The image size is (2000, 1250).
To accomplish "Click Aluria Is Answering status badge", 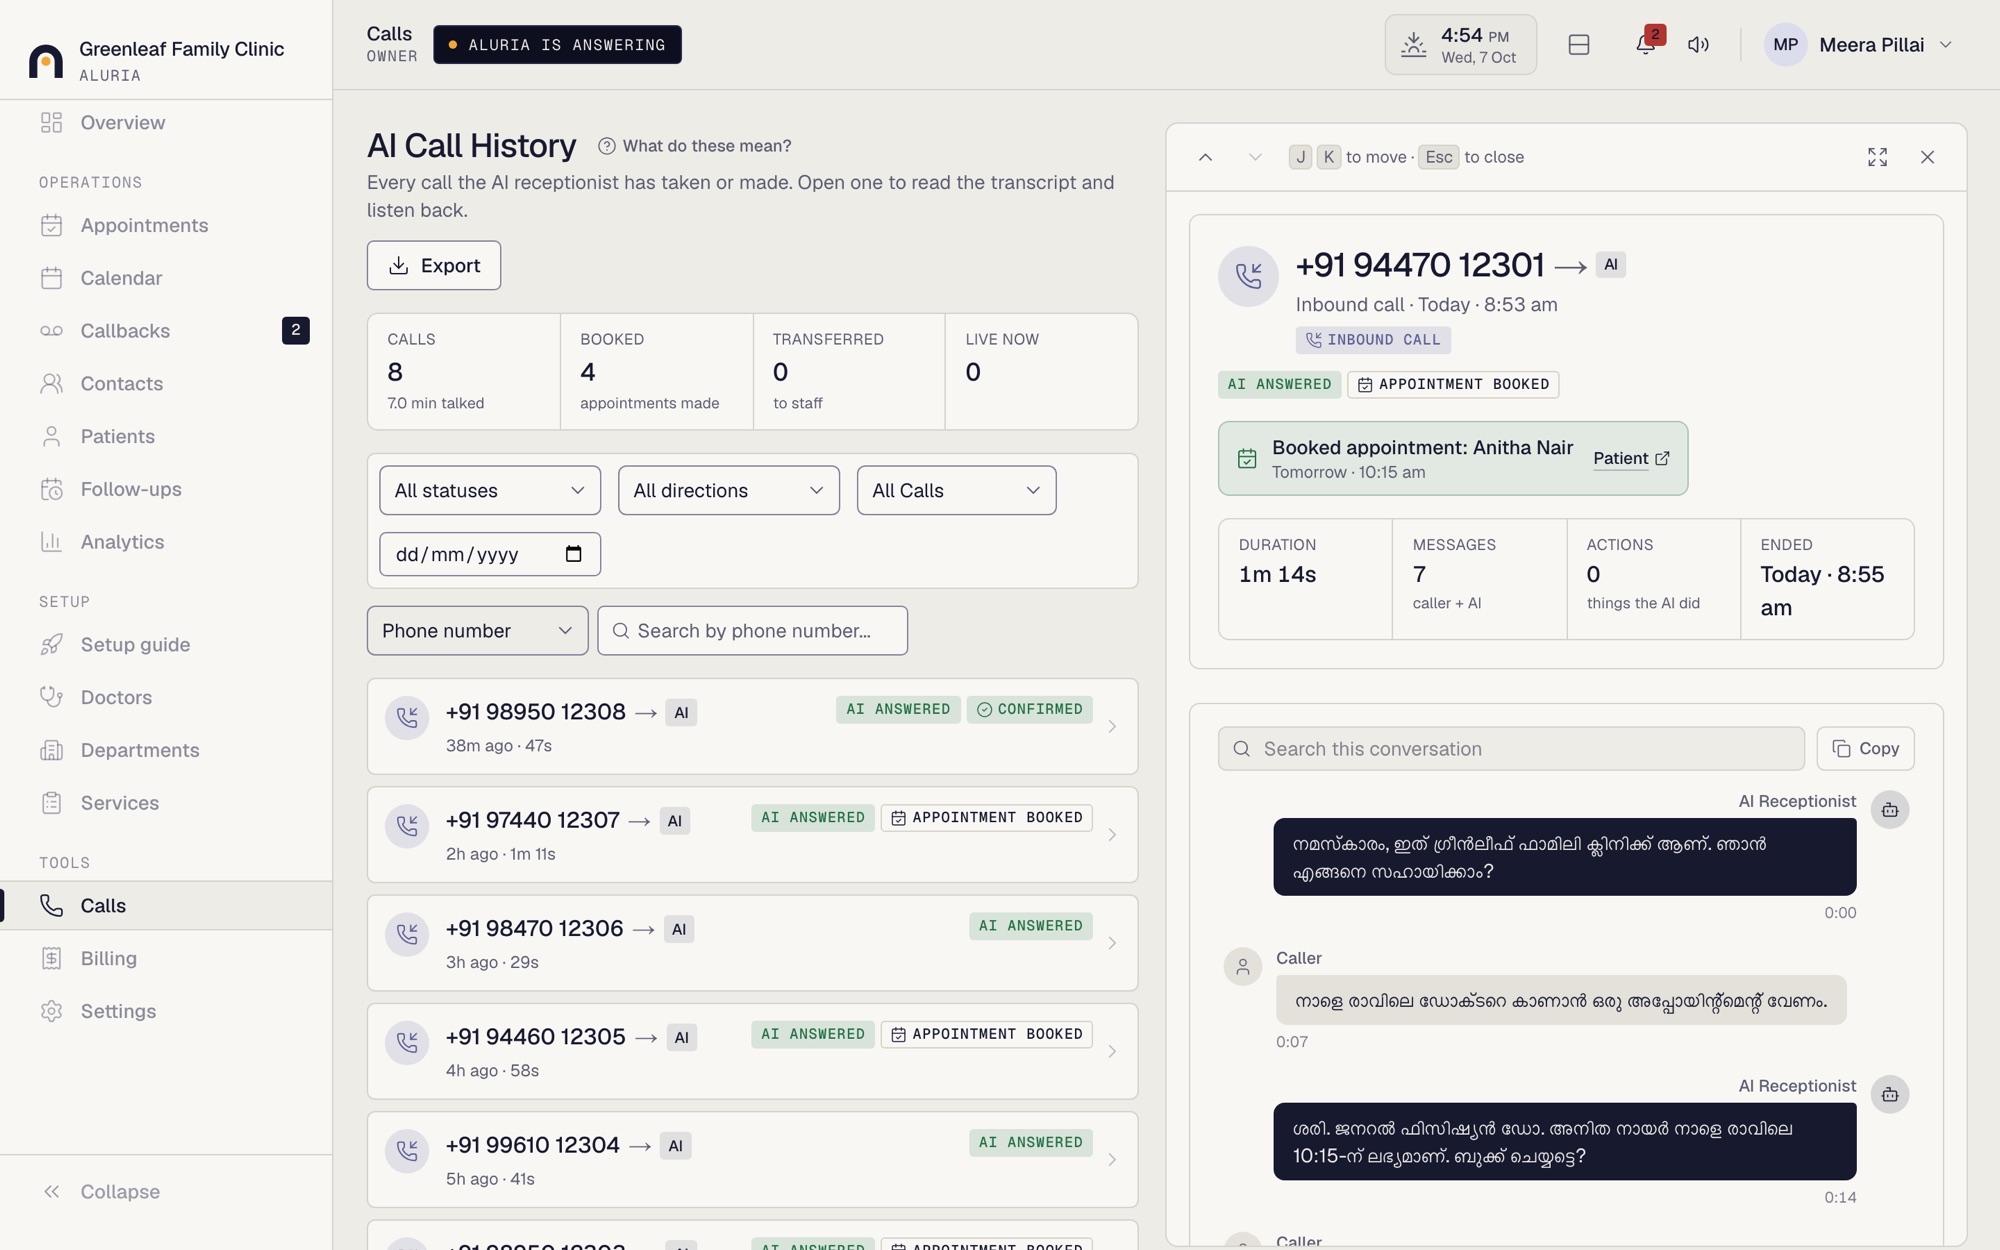I will 557,45.
